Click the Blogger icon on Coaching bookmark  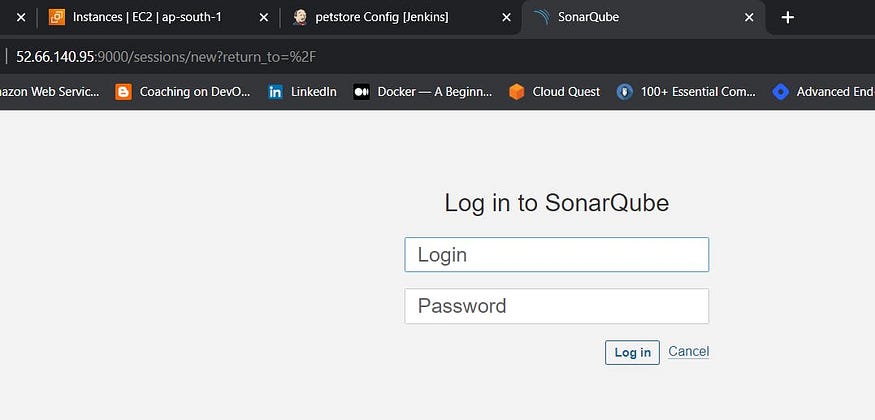(x=123, y=91)
